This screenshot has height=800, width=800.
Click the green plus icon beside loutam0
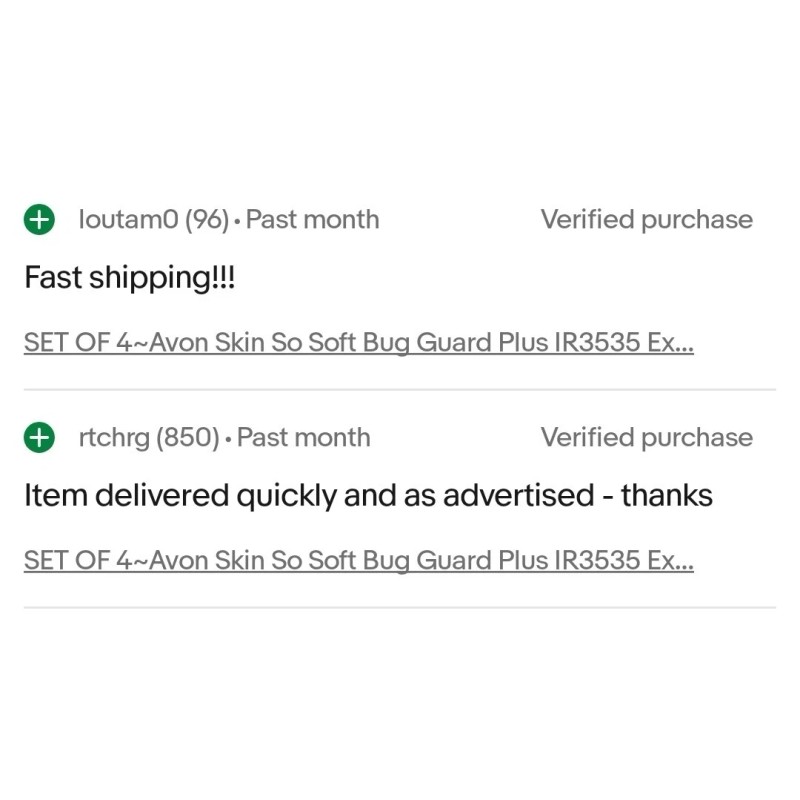click(39, 220)
